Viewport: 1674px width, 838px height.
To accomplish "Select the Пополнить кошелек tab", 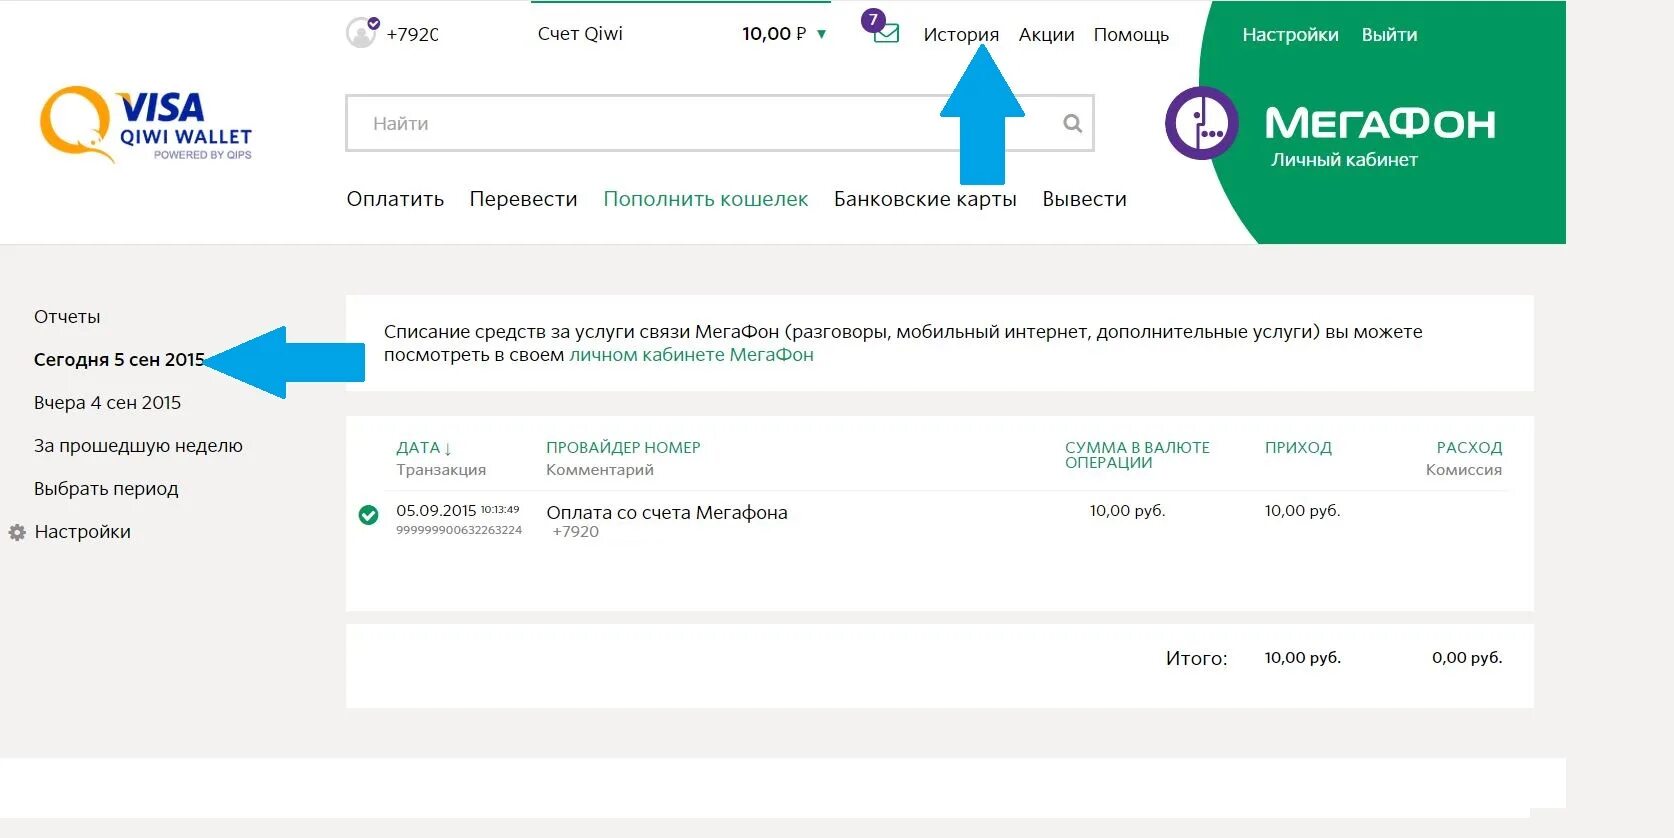I will pyautogui.click(x=705, y=199).
